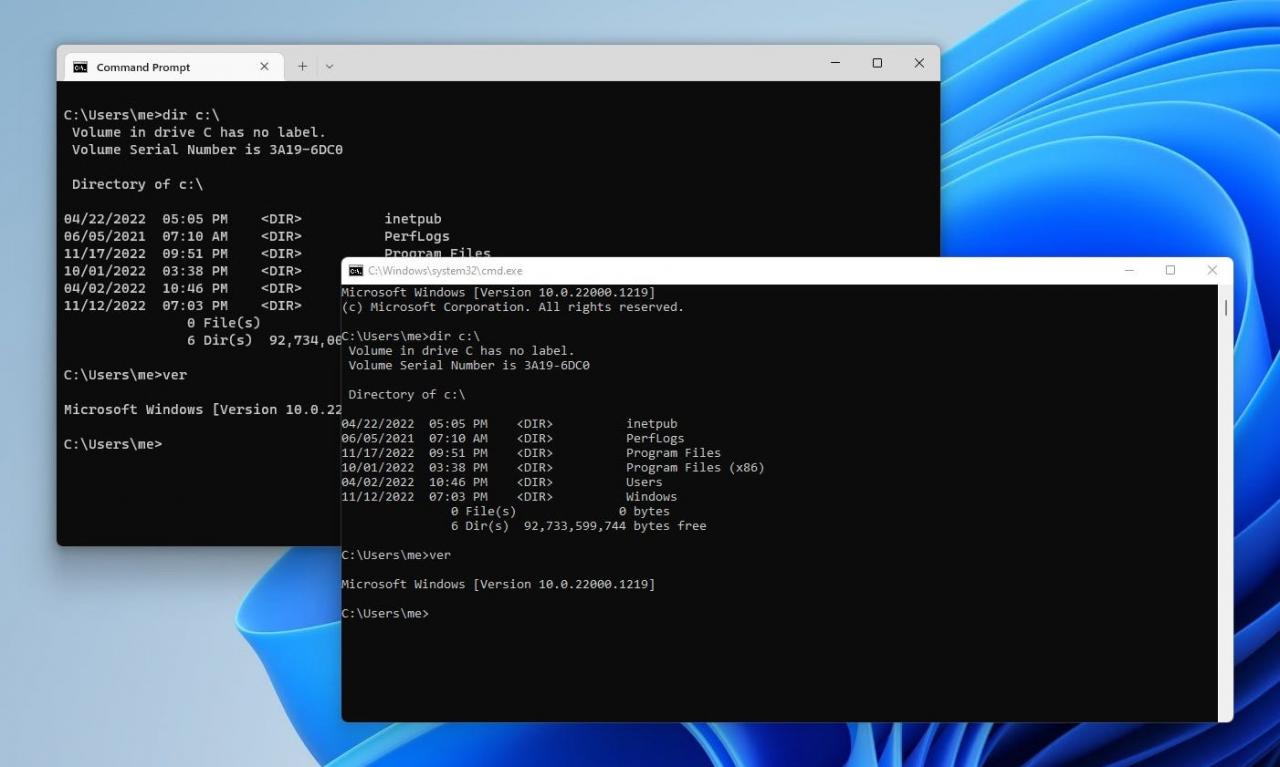Click the minimize icon of the cmd.exe window
The image size is (1280, 767).
[1129, 270]
